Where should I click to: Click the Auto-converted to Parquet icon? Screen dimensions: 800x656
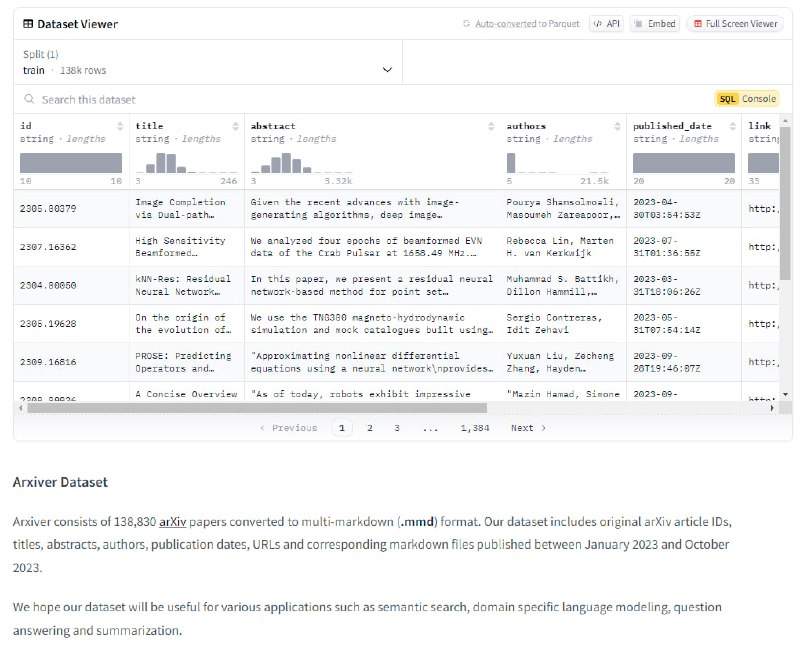click(x=466, y=23)
